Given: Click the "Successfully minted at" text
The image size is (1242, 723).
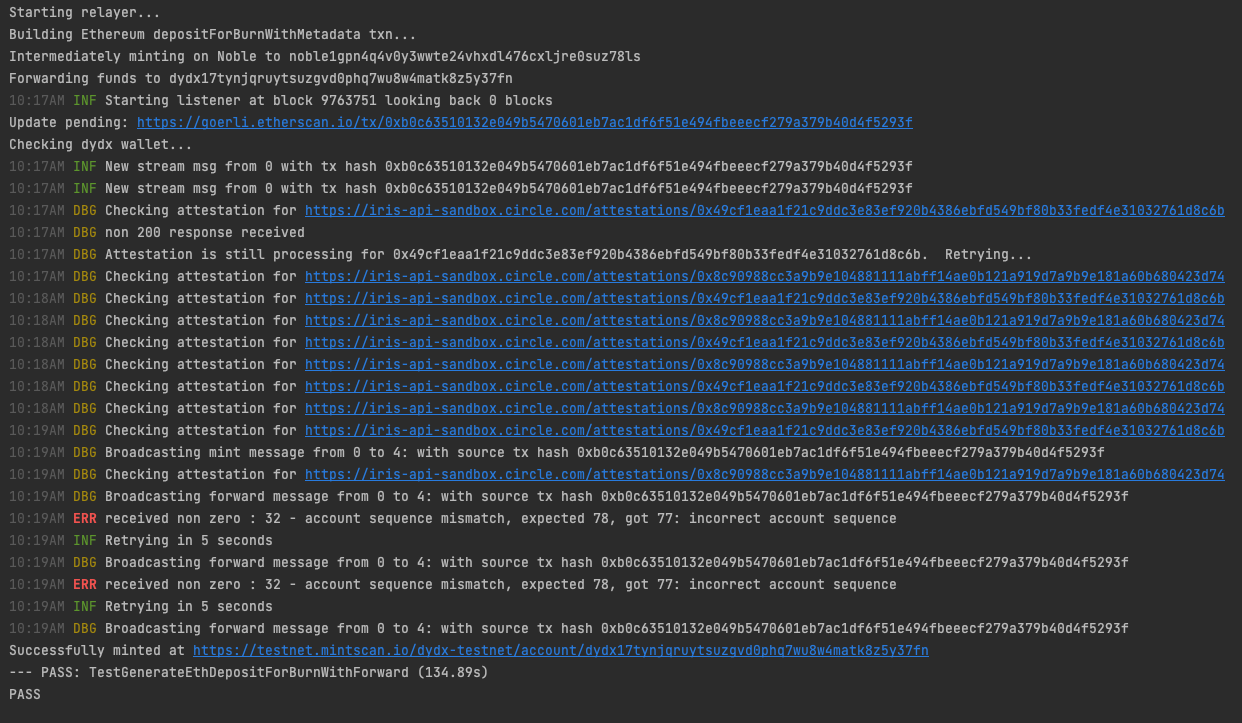Looking at the screenshot, I should (x=96, y=651).
